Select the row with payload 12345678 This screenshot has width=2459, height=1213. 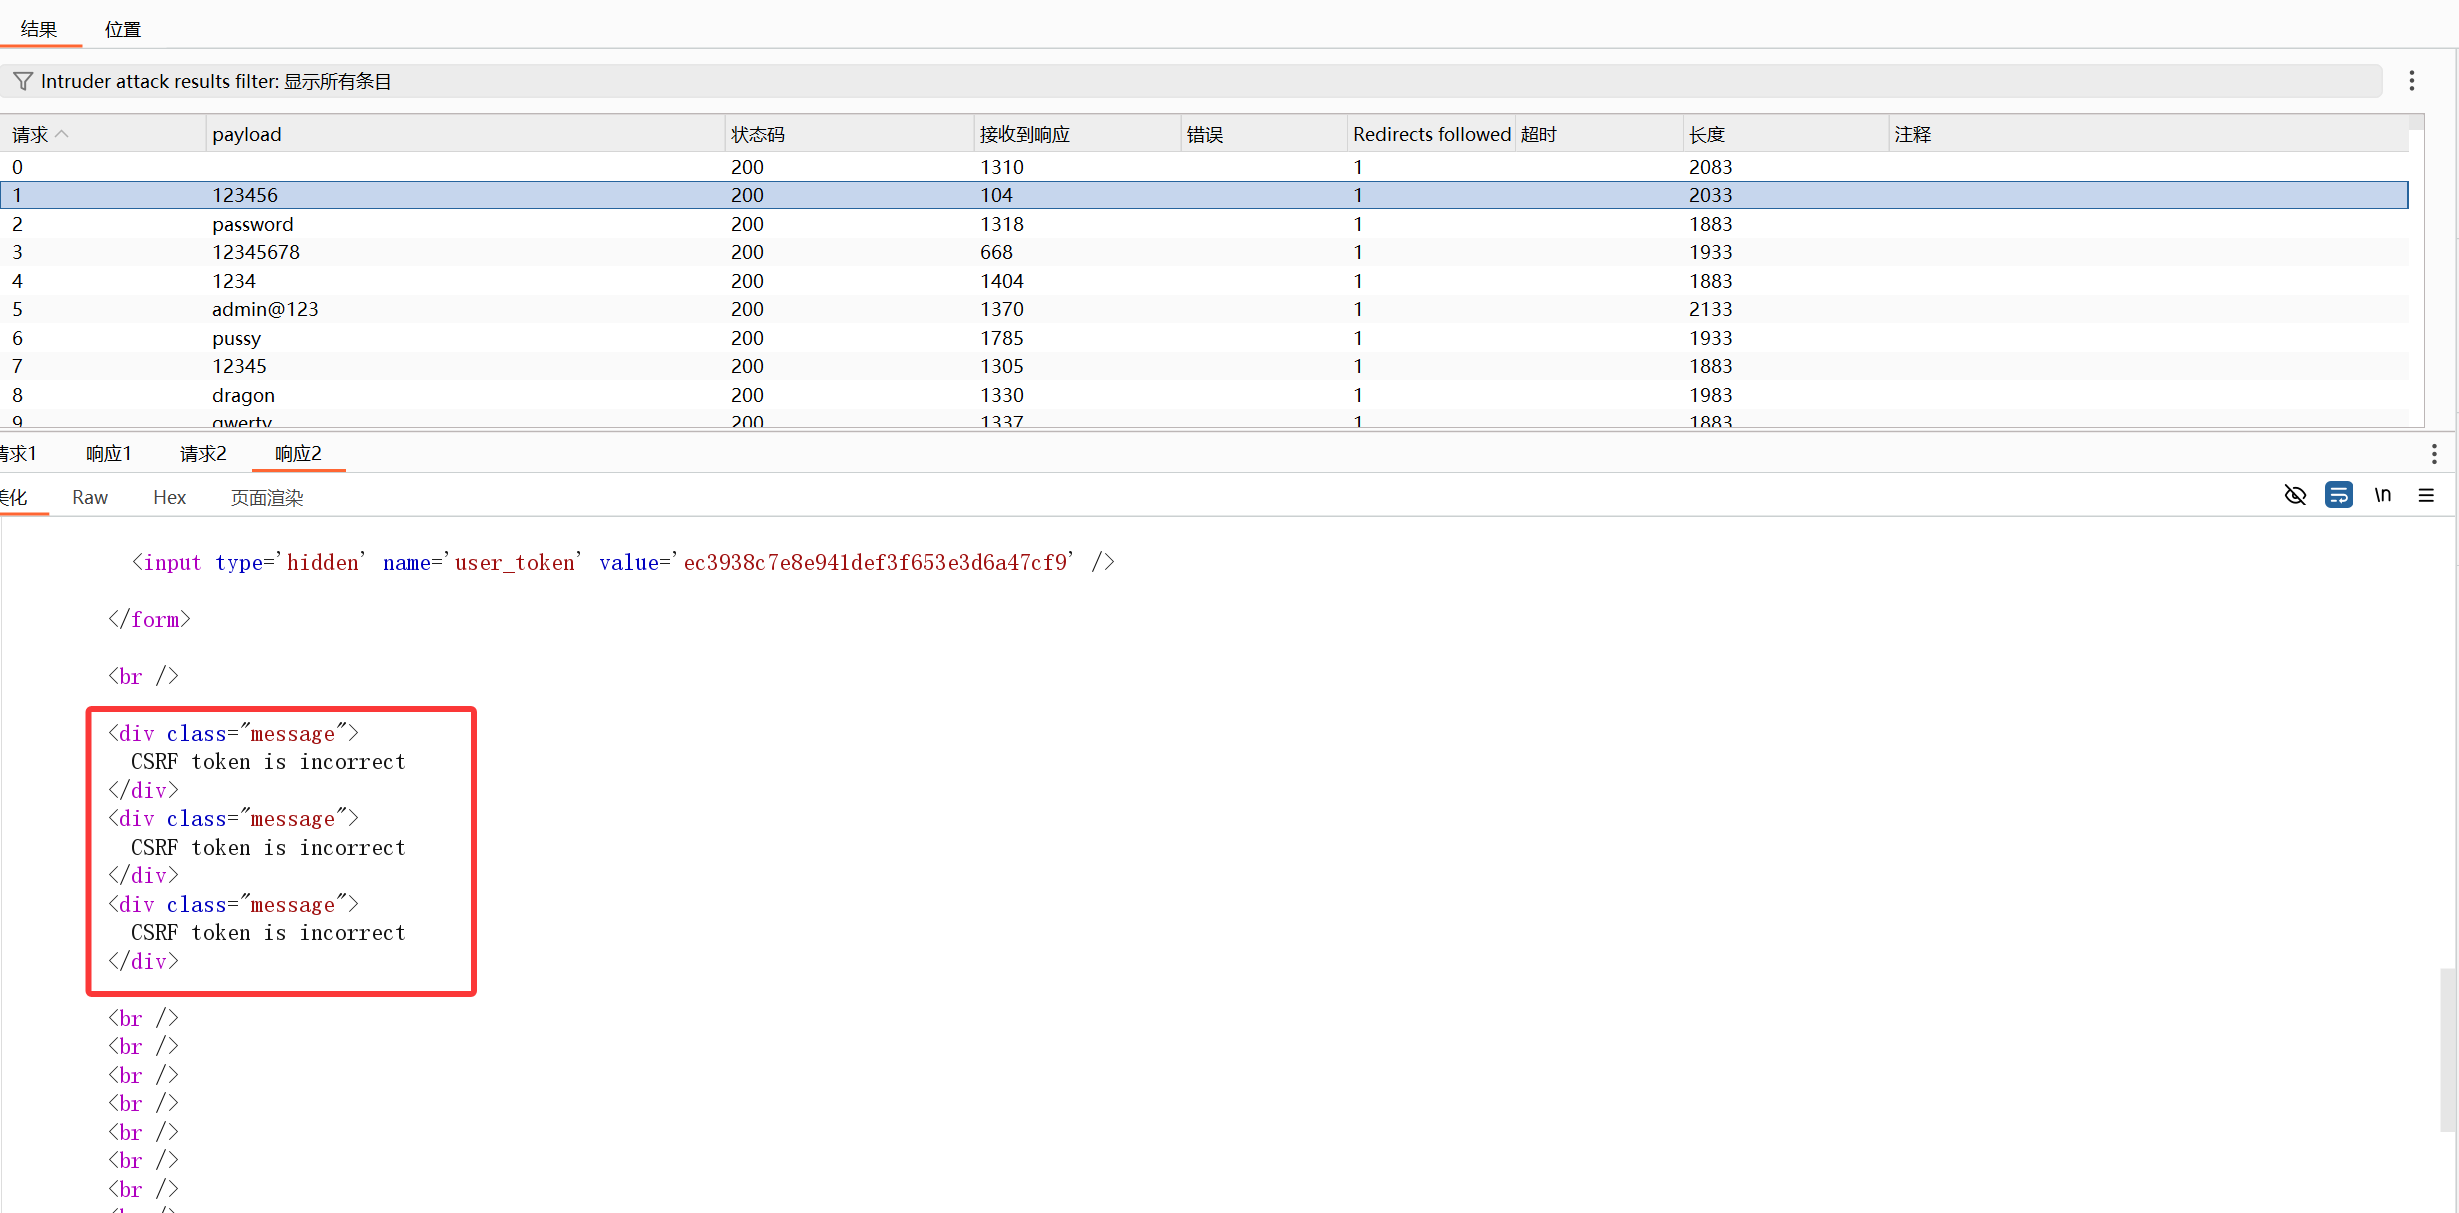1204,252
